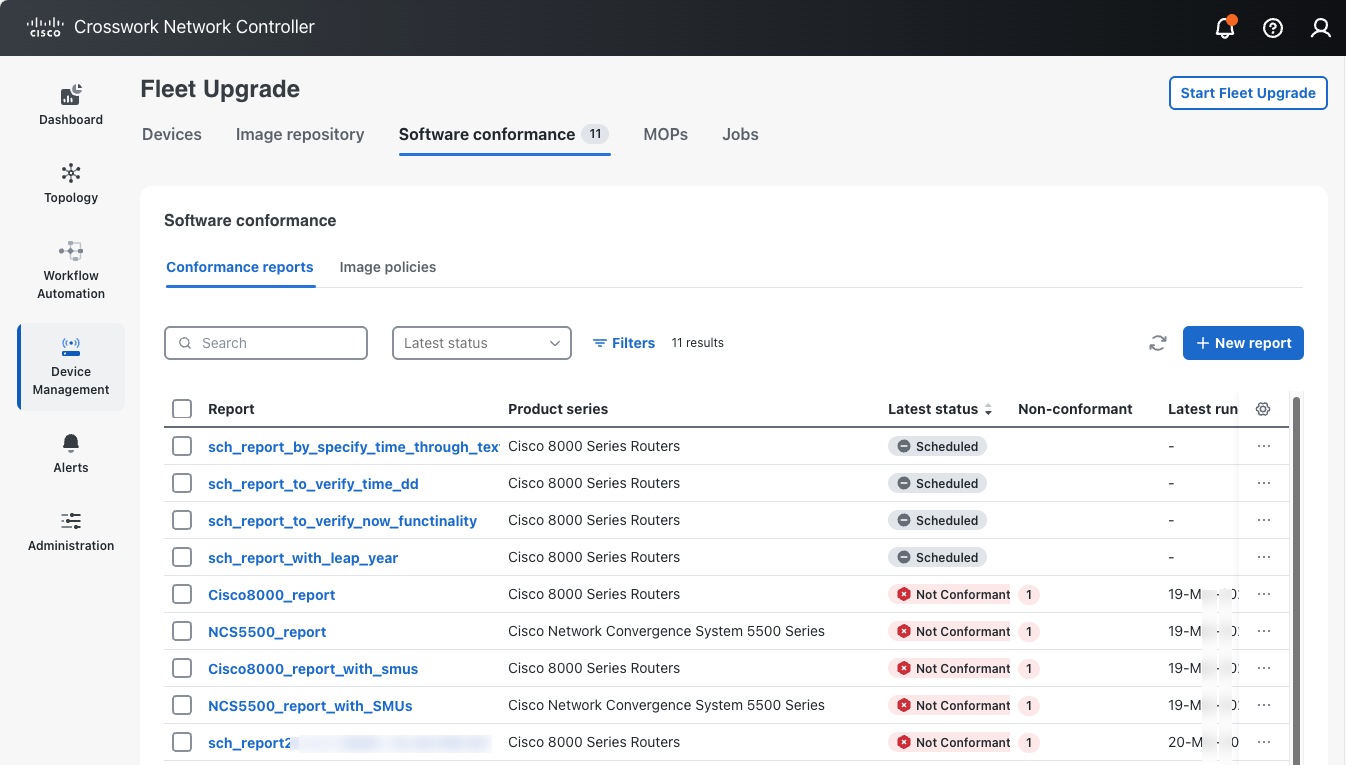
Task: Toggle sort on the Latest status column
Action: click(988, 409)
